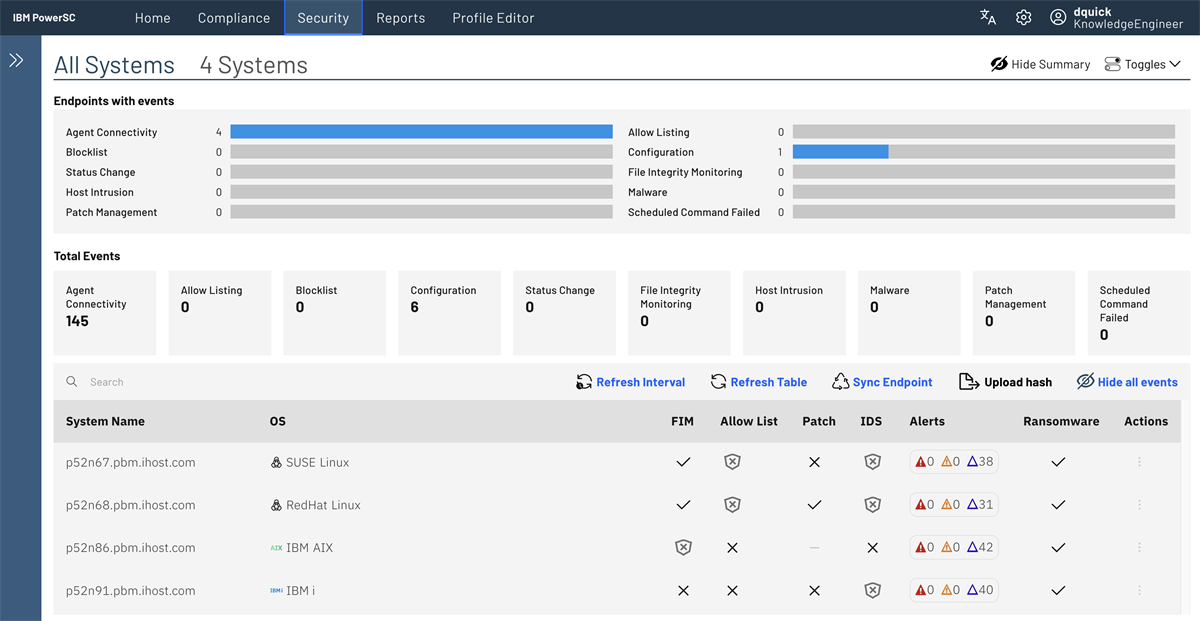The width and height of the screenshot is (1200, 621).
Task: Click the IDS shield icon for p52n68 row
Action: [x=872, y=504]
